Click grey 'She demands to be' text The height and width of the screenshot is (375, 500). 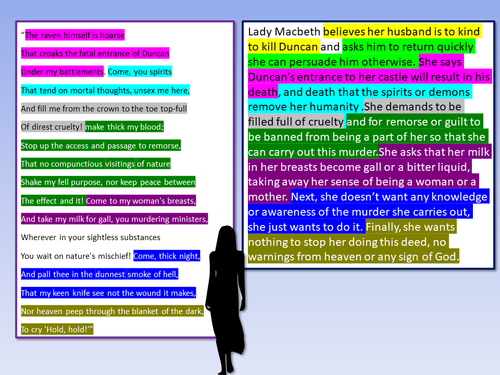(x=414, y=107)
